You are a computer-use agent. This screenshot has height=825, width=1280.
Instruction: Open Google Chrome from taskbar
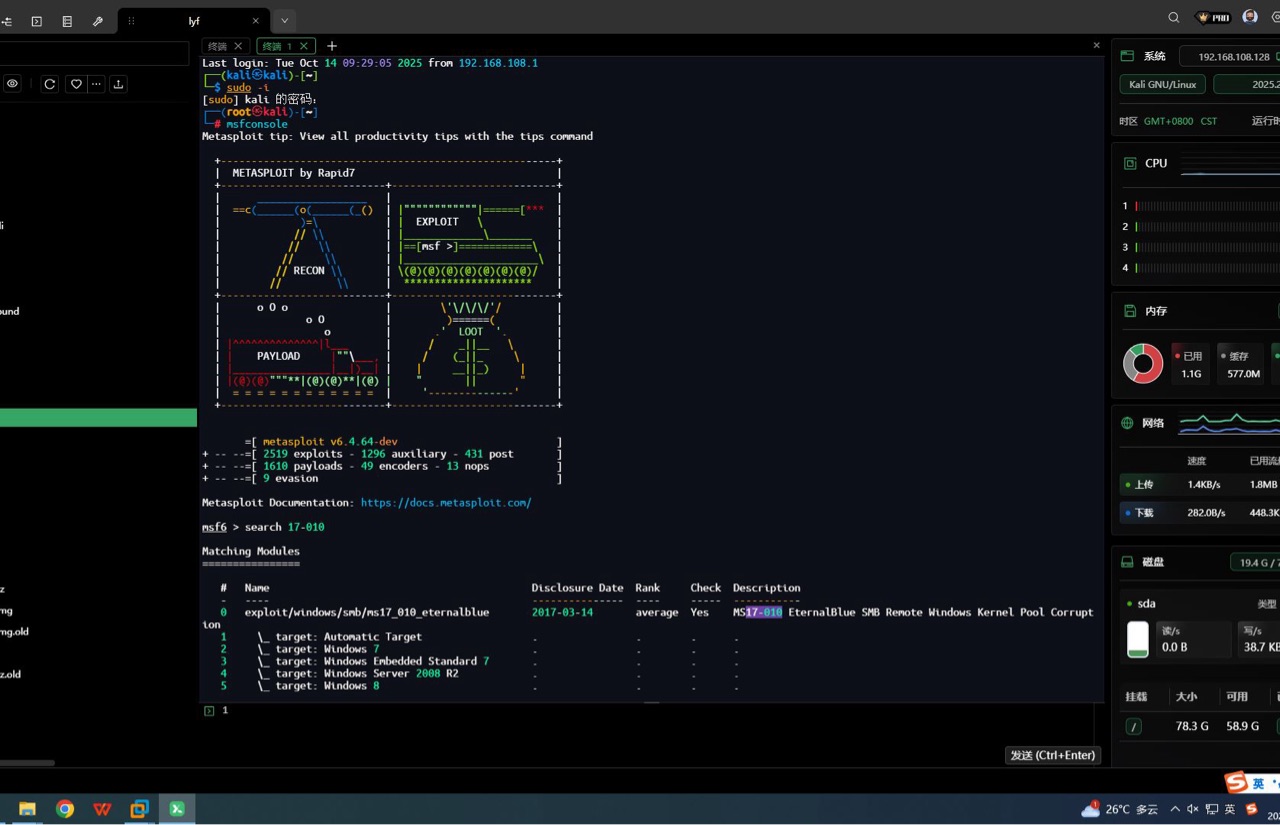tap(65, 809)
